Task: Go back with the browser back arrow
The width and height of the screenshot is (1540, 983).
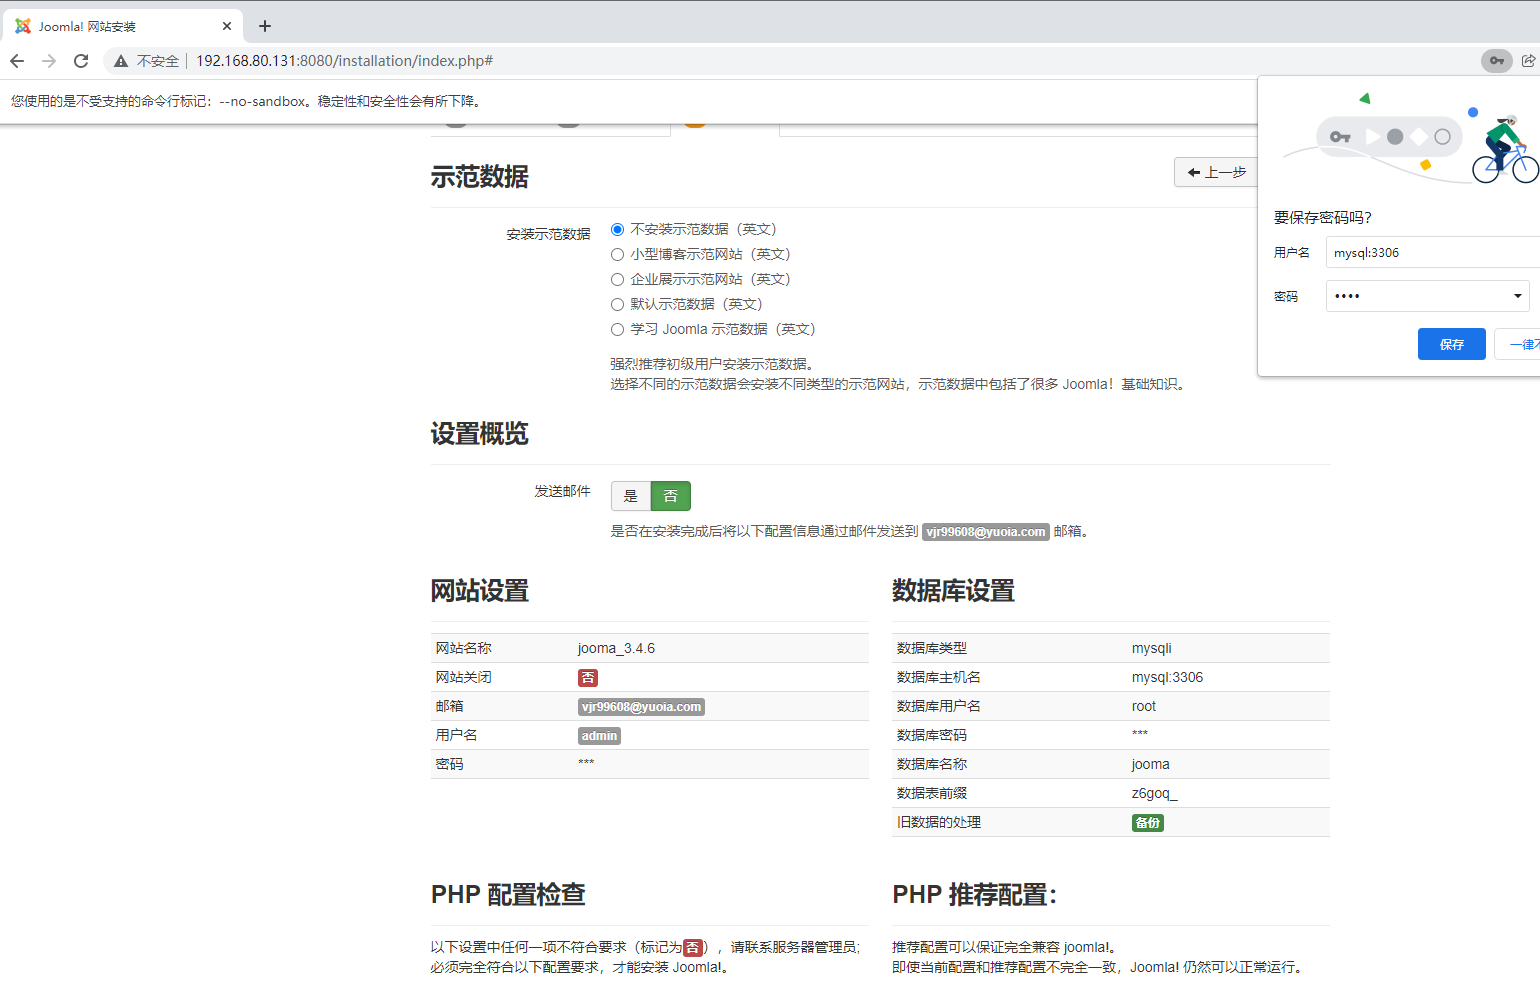Action: point(17,61)
